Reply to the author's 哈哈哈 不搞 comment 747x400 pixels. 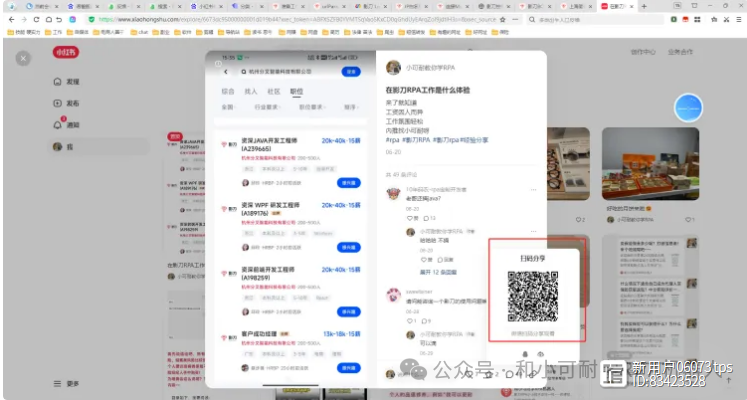445,260
